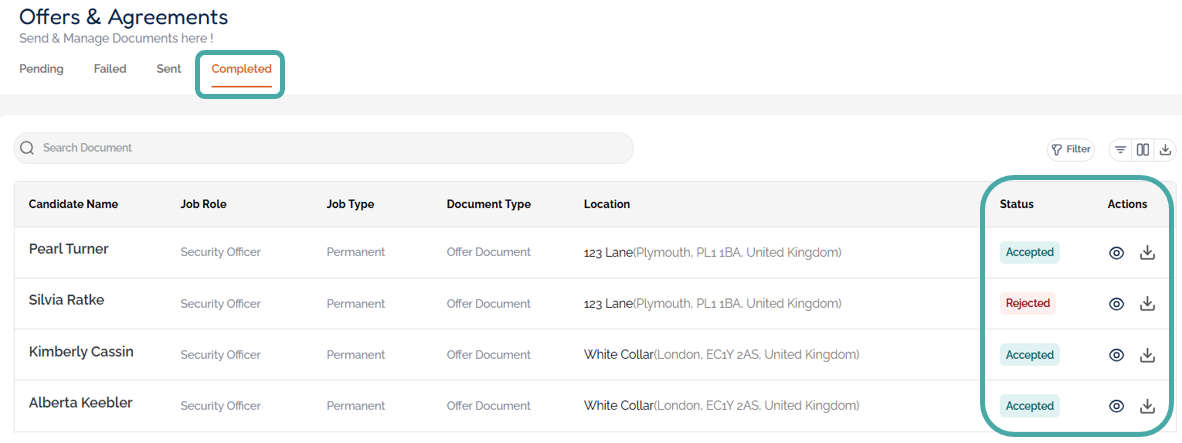Click the export download icon near Filter
This screenshot has height=443, width=1182.
click(x=1165, y=150)
